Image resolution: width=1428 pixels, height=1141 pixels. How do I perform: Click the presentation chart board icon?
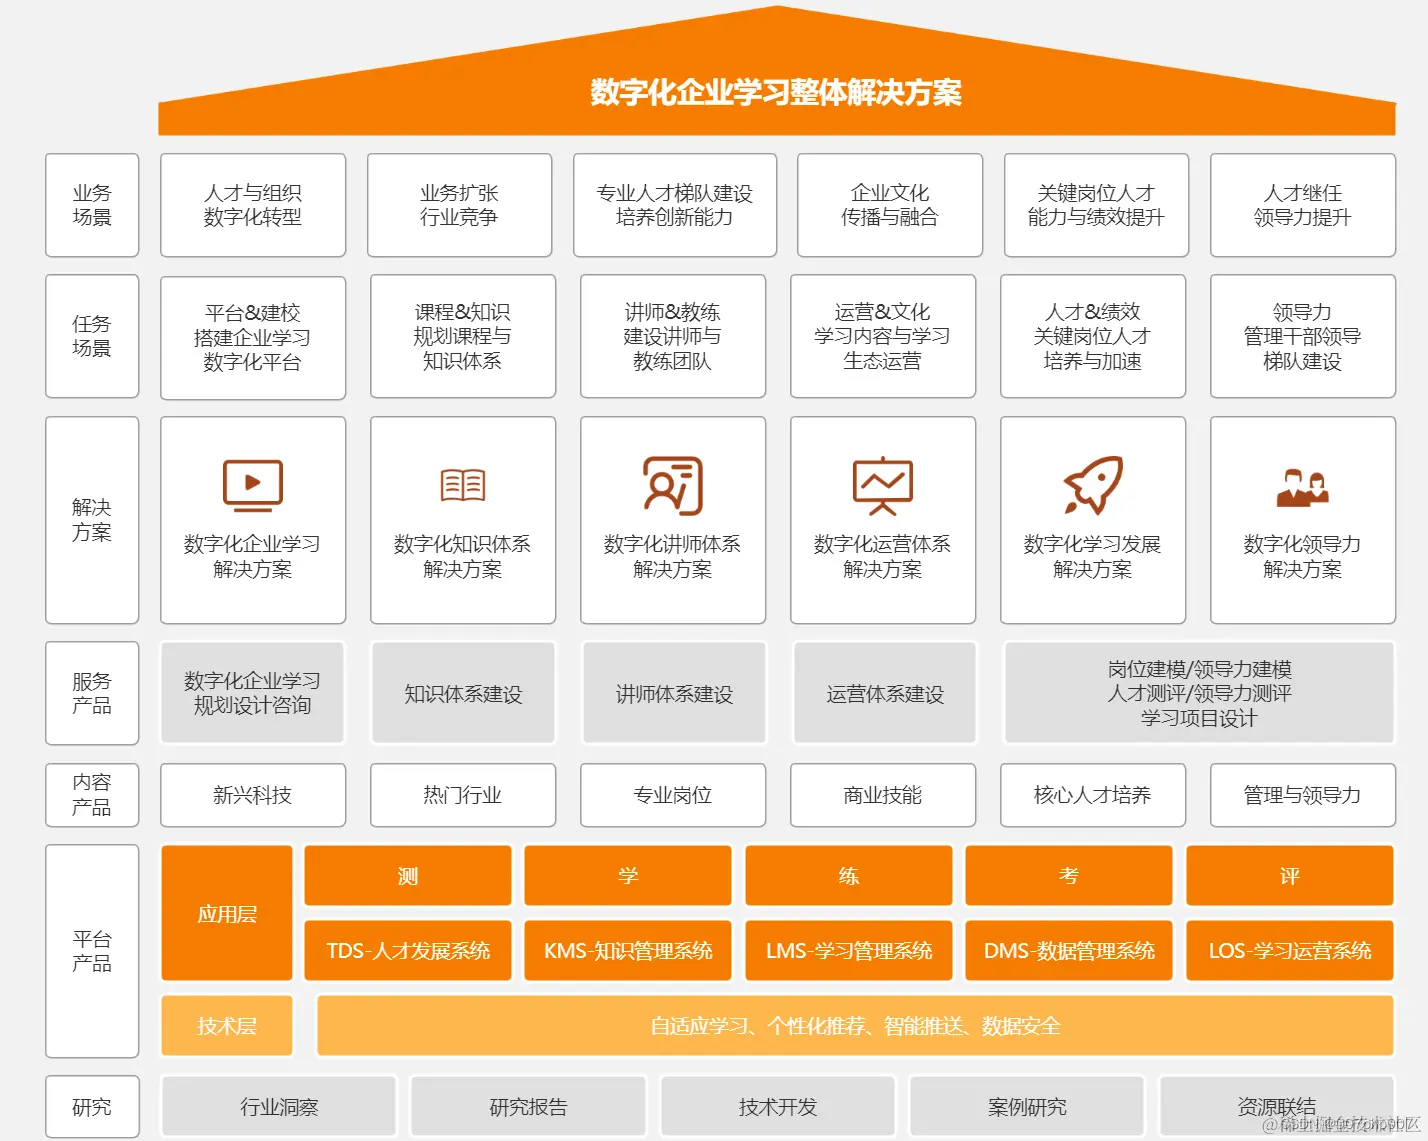click(883, 486)
